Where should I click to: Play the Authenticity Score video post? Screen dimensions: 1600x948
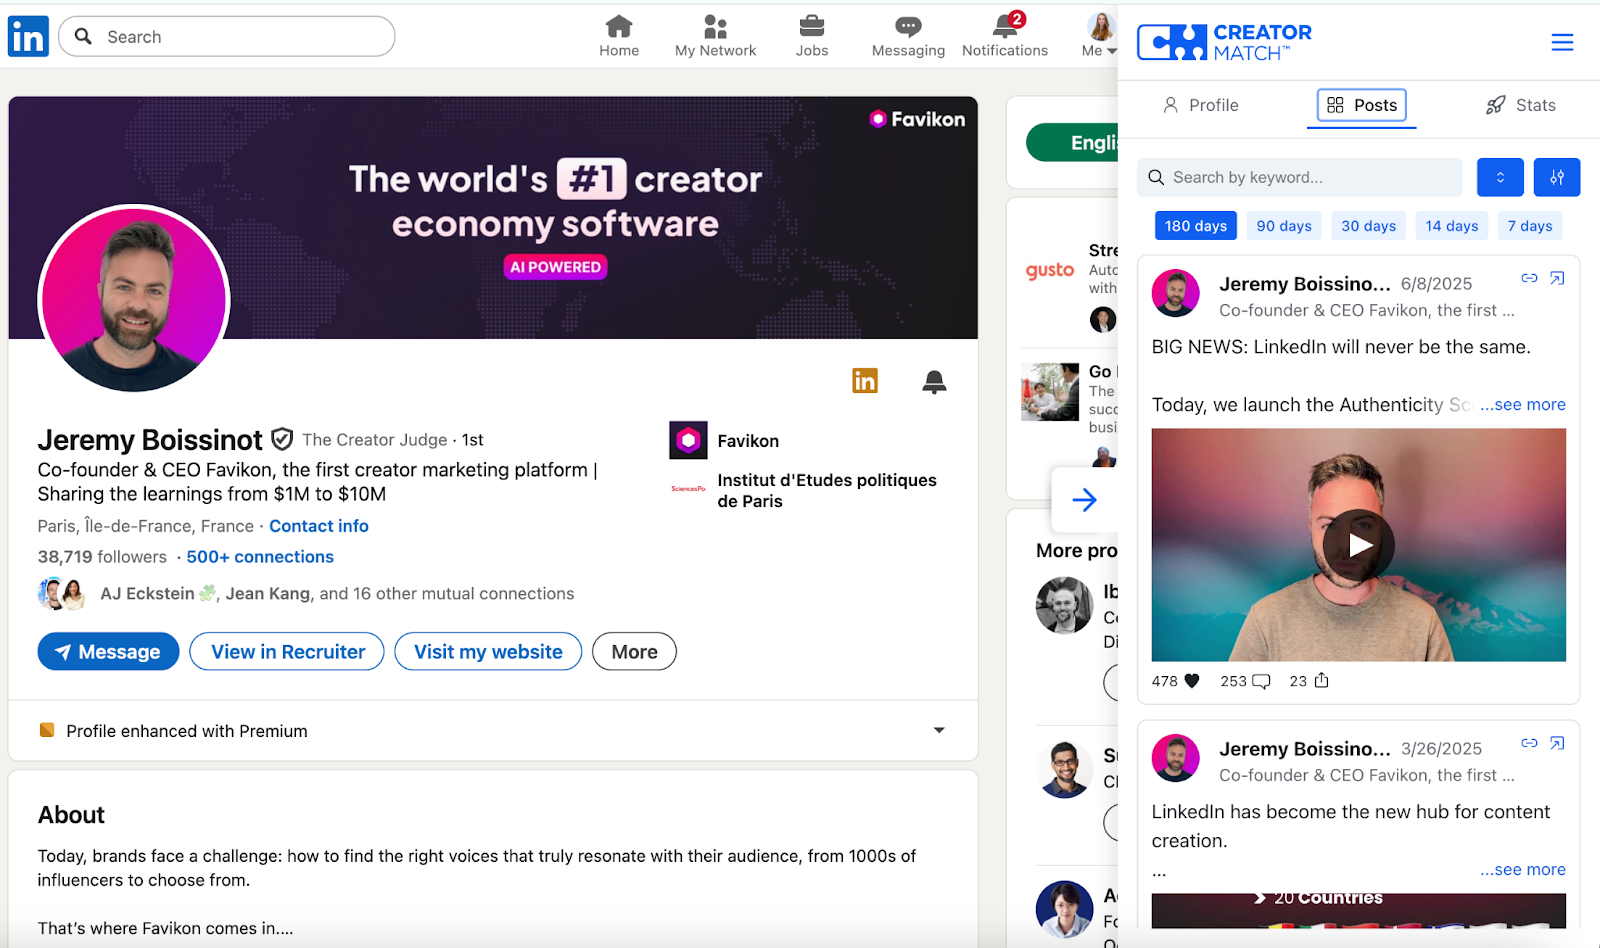tap(1358, 545)
